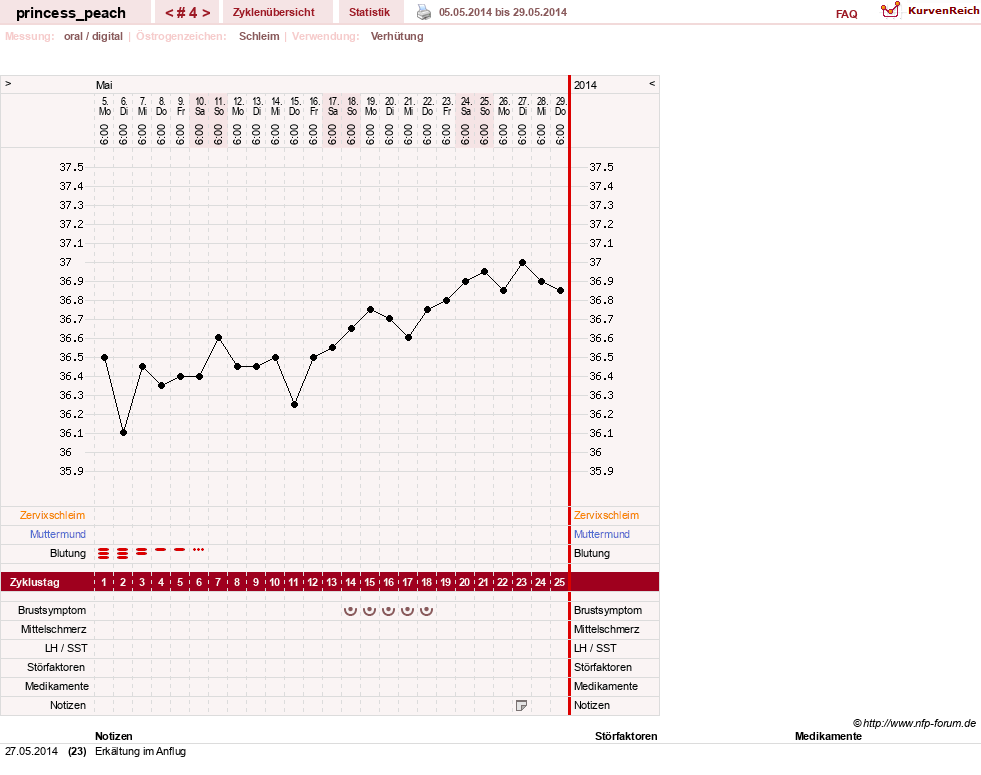
Task: Click the 'oral / digital' measurement value
Action: (x=93, y=36)
